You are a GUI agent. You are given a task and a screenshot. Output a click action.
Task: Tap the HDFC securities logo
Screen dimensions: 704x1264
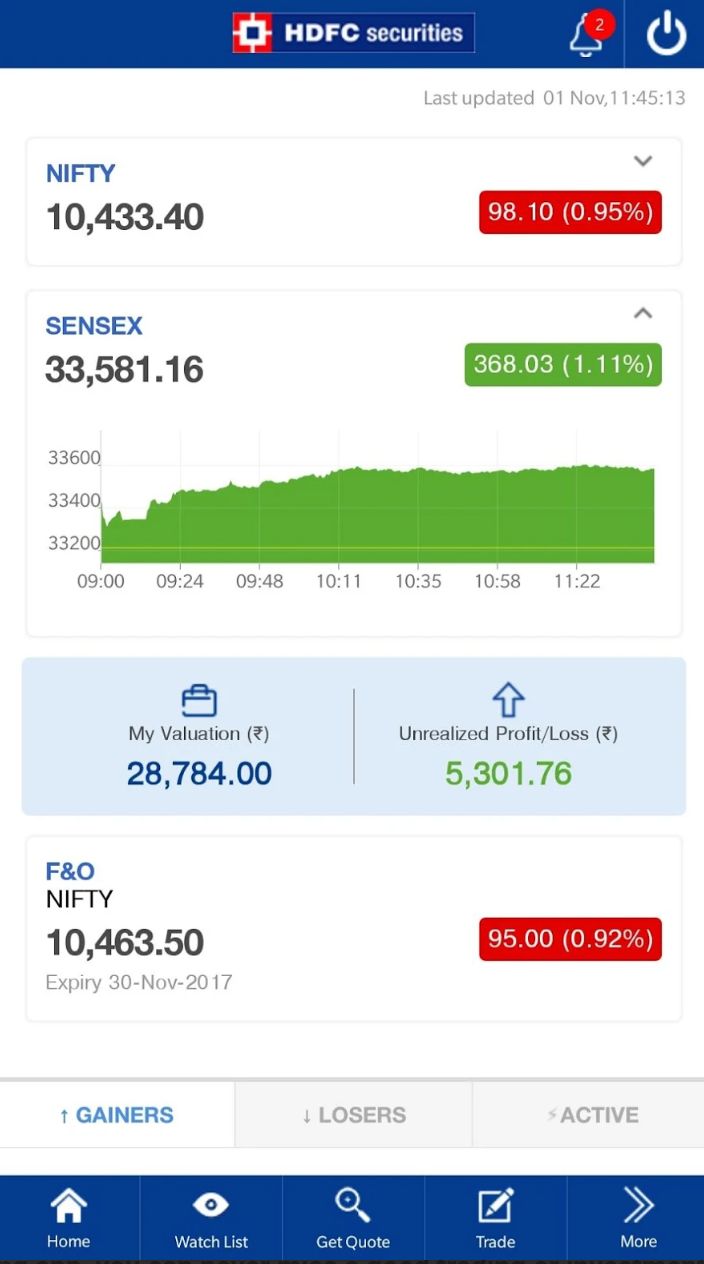[x=353, y=33]
